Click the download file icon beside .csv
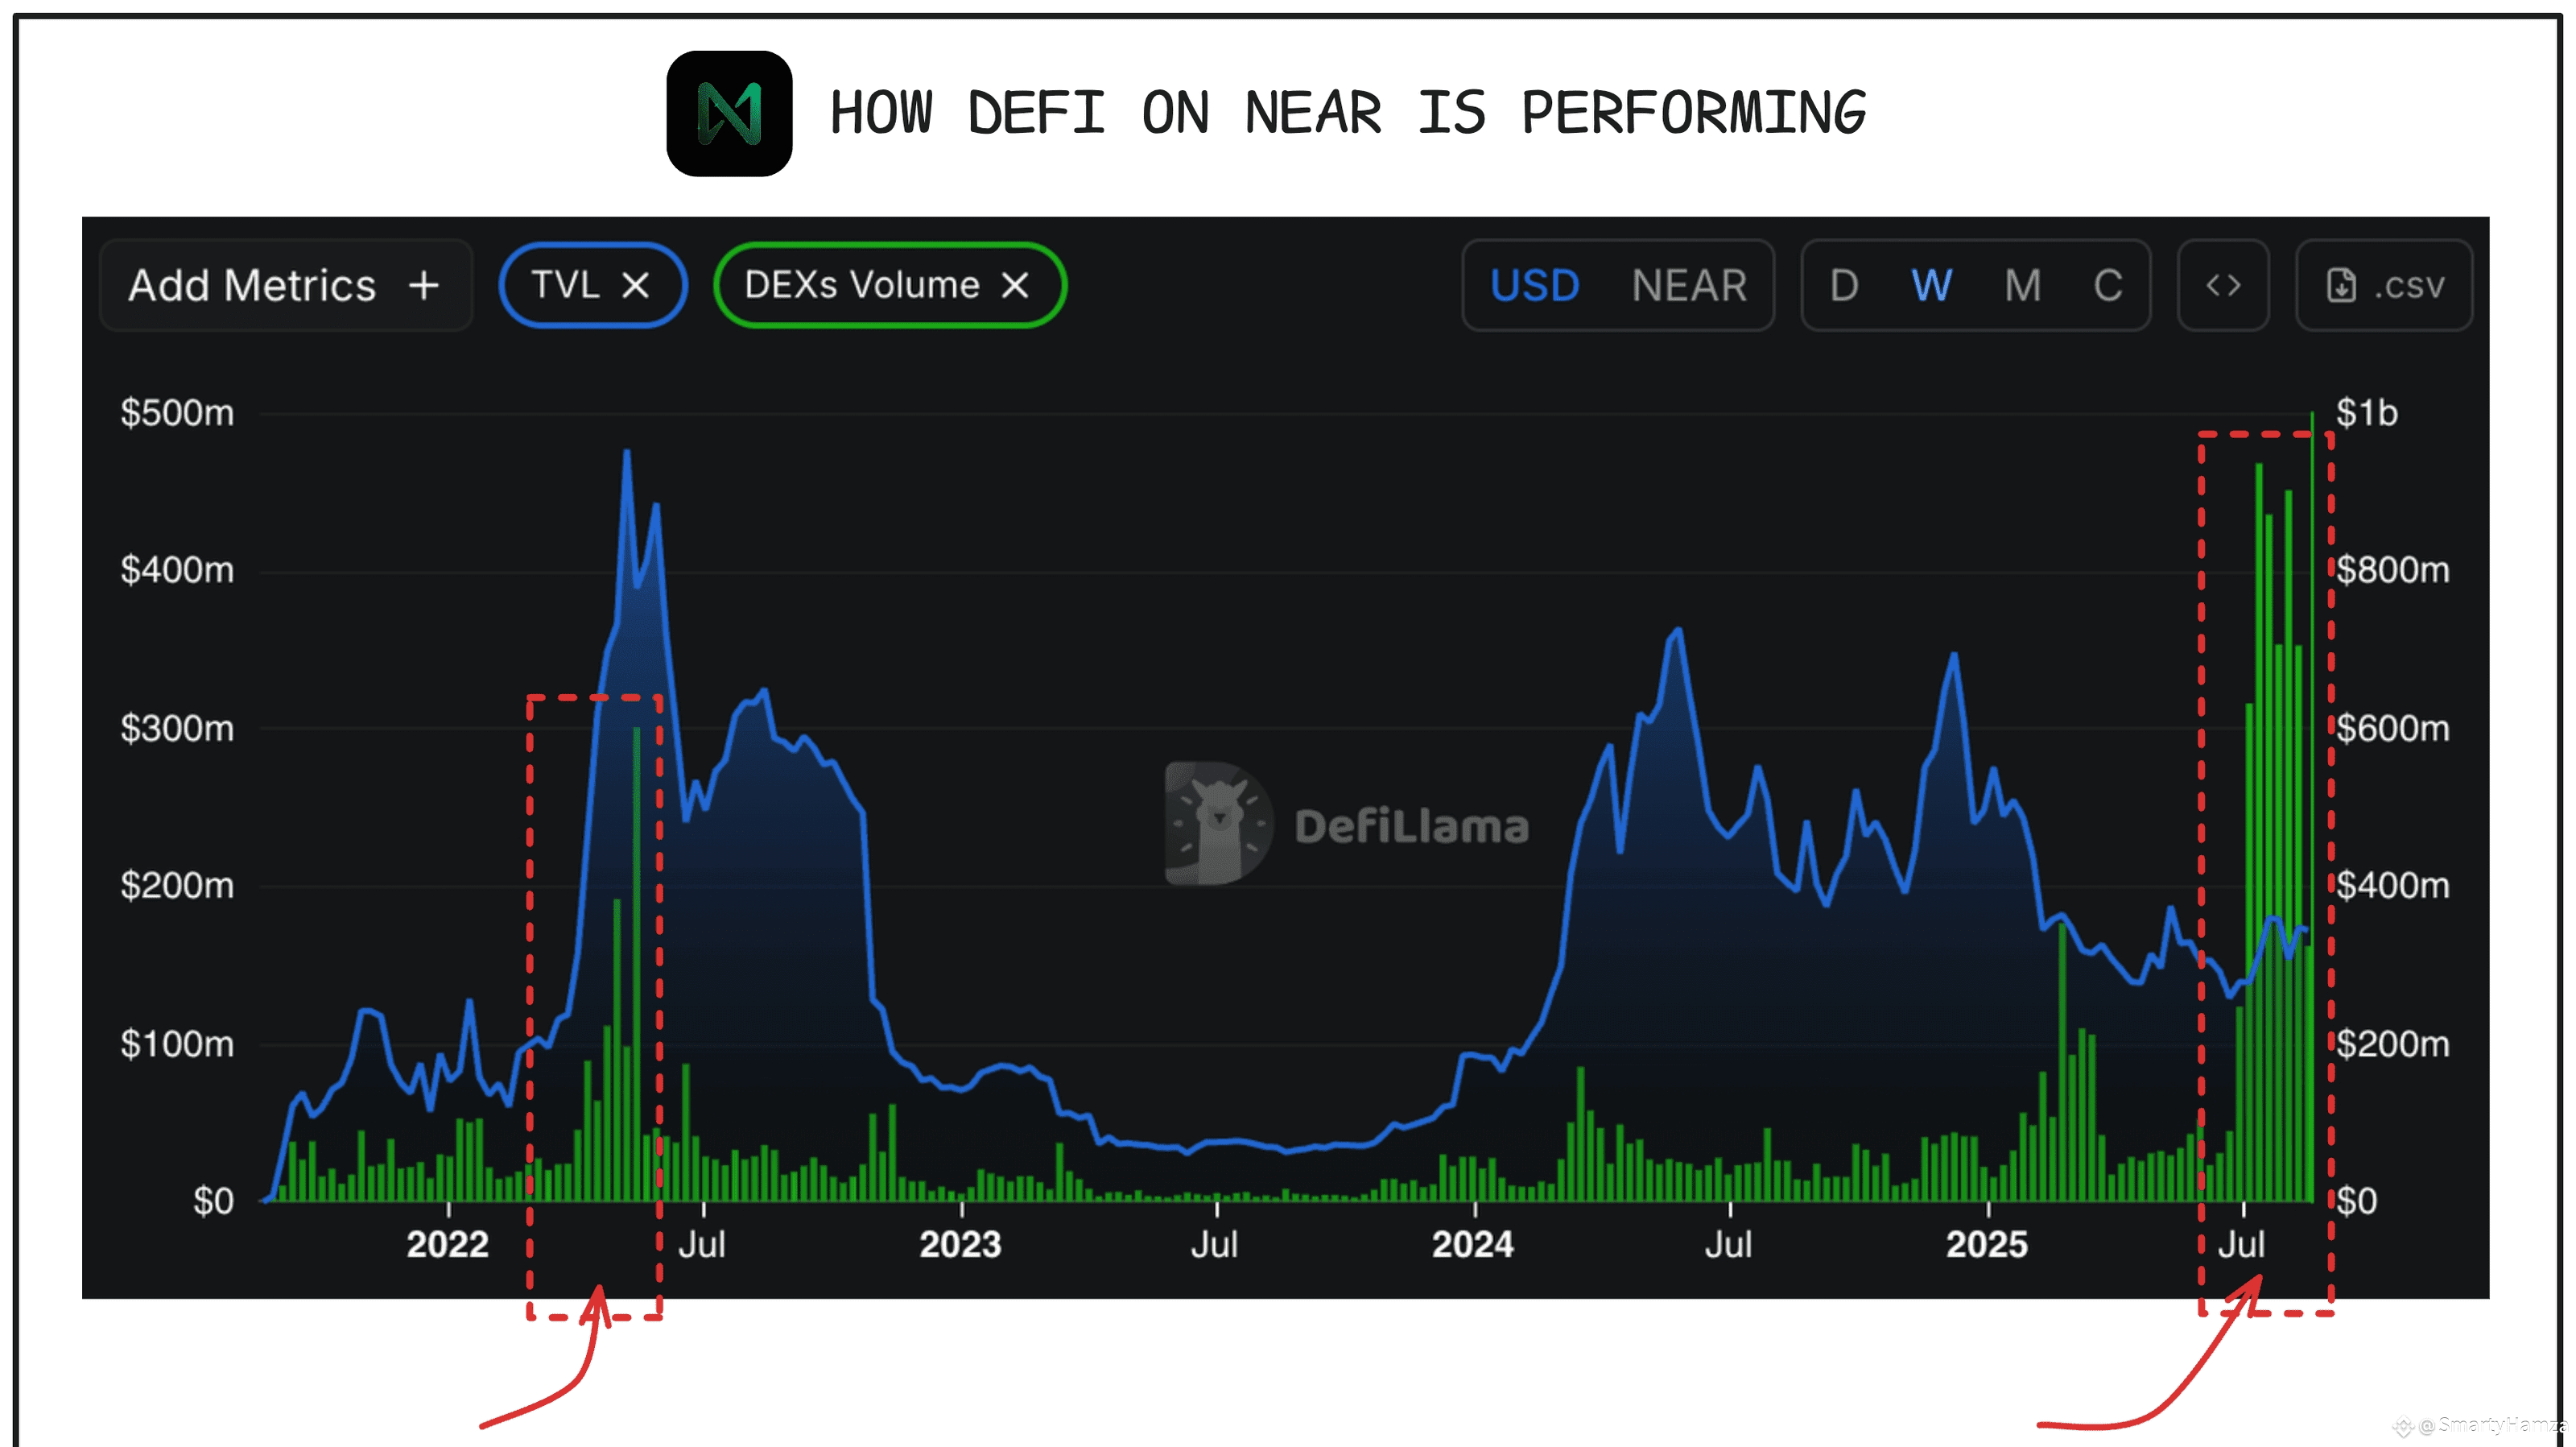The width and height of the screenshot is (2576, 1447). click(x=2340, y=286)
